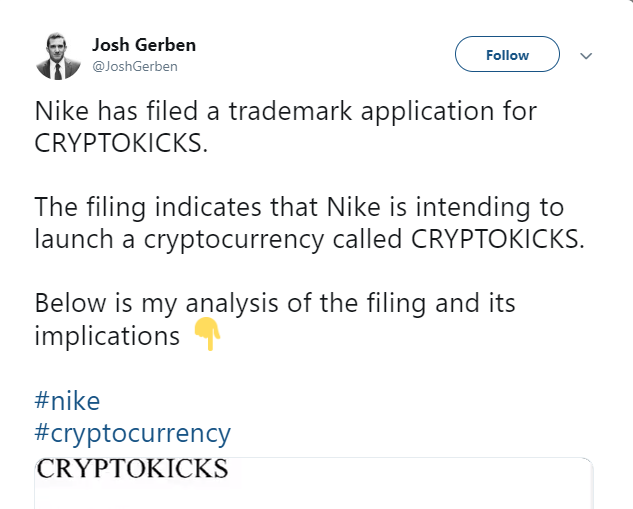This screenshot has height=509, width=633.
Task: Open Josh Gerben's profile avatar
Action: 58,56
